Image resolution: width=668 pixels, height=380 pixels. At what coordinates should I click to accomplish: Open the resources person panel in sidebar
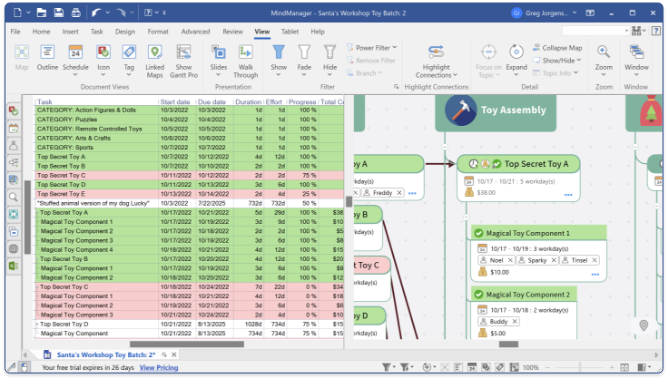click(14, 145)
